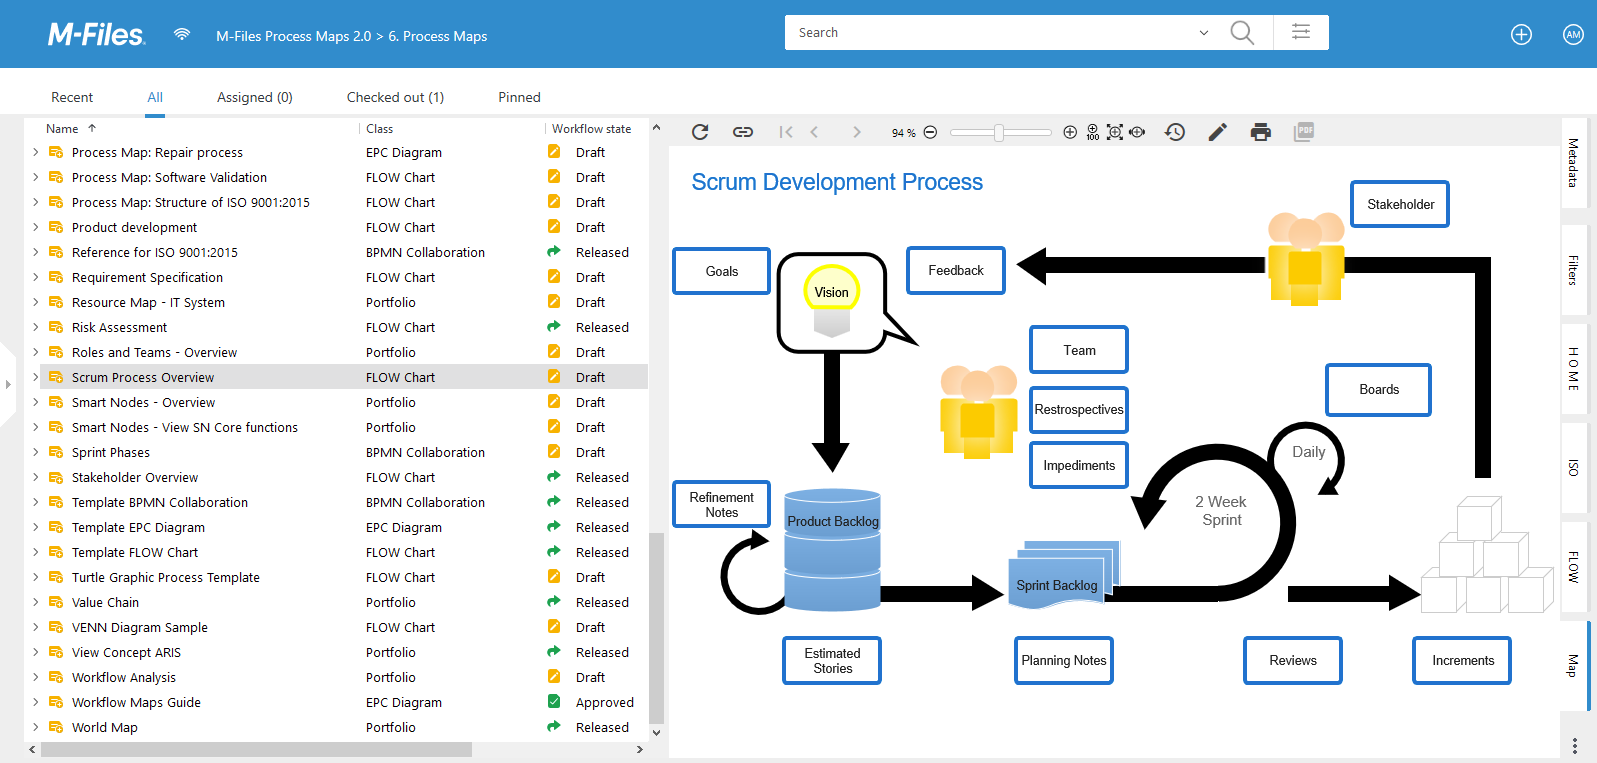Screen dimensions: 1597x763
Task: Click the pencil edit icon
Action: (x=1217, y=132)
